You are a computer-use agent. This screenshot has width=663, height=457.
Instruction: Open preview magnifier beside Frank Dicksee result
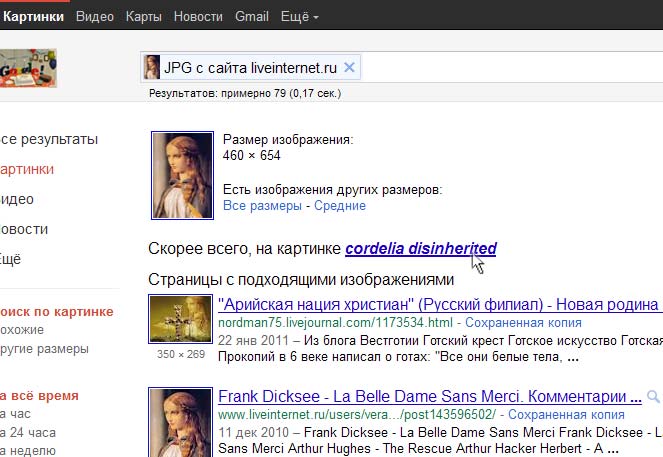pos(653,396)
